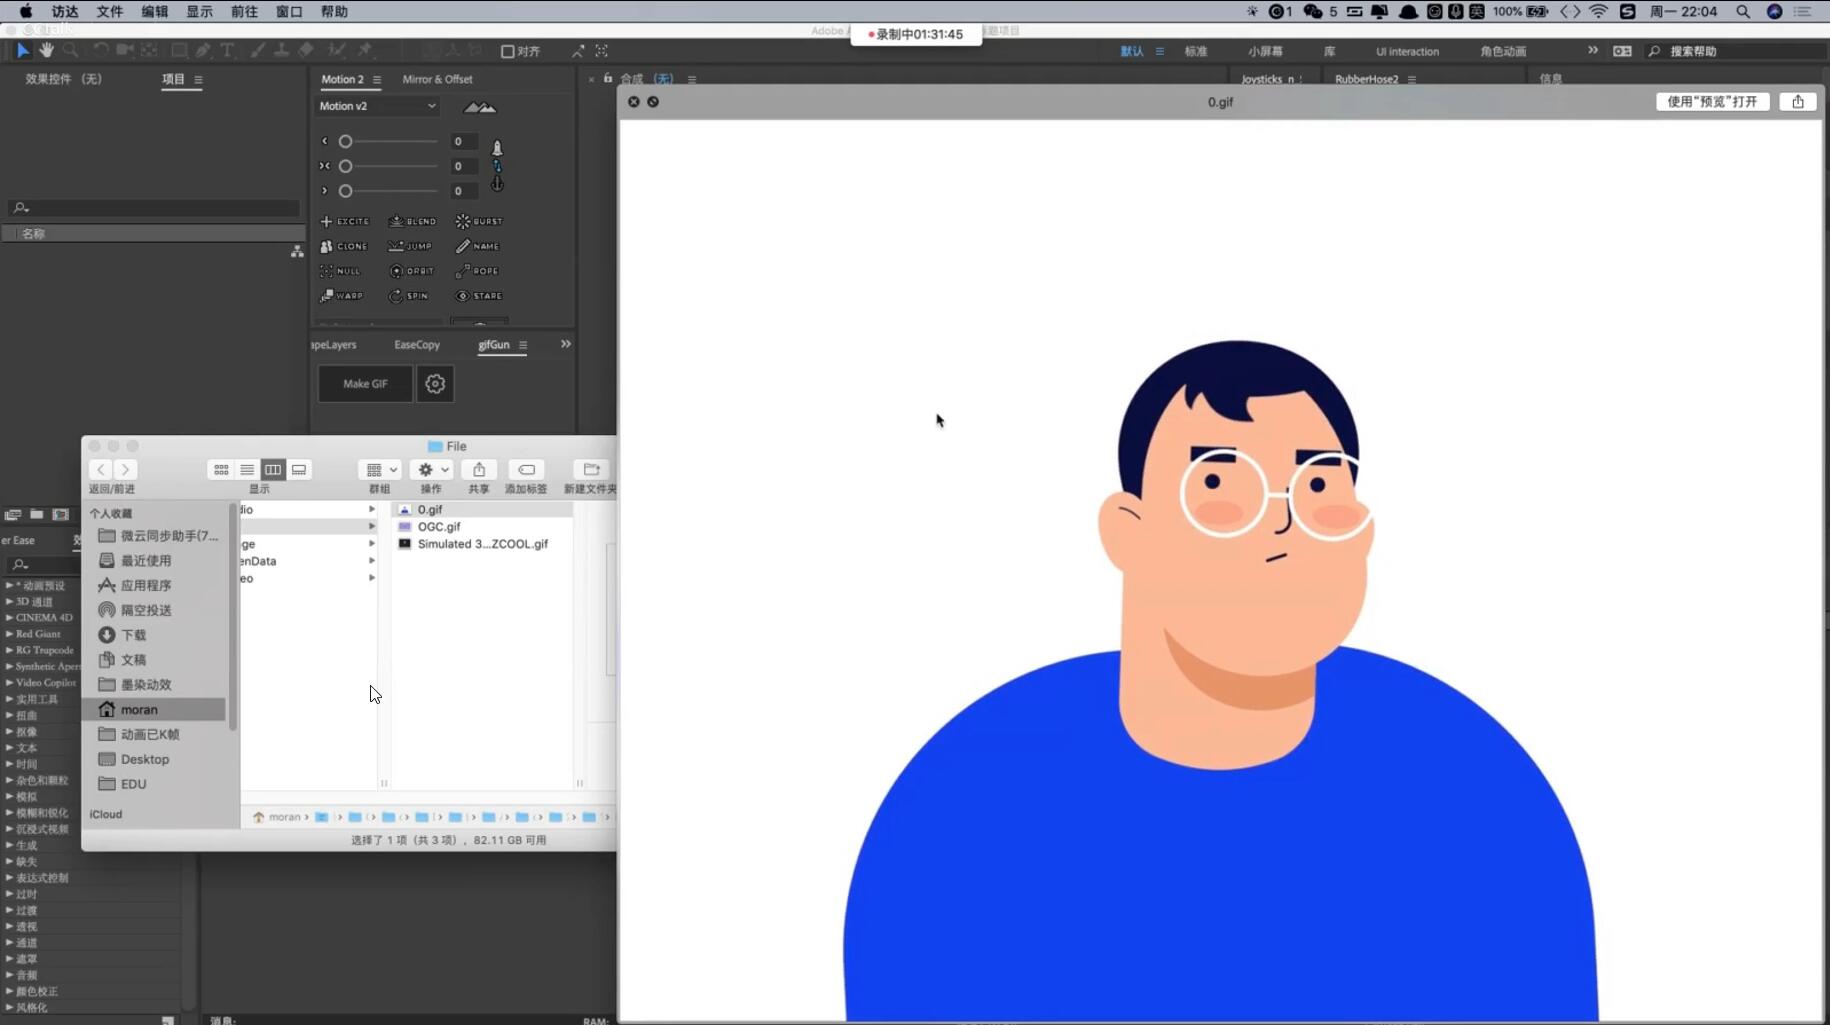Open the Motion v2 dropdown
This screenshot has height=1025, width=1830.
click(x=377, y=106)
